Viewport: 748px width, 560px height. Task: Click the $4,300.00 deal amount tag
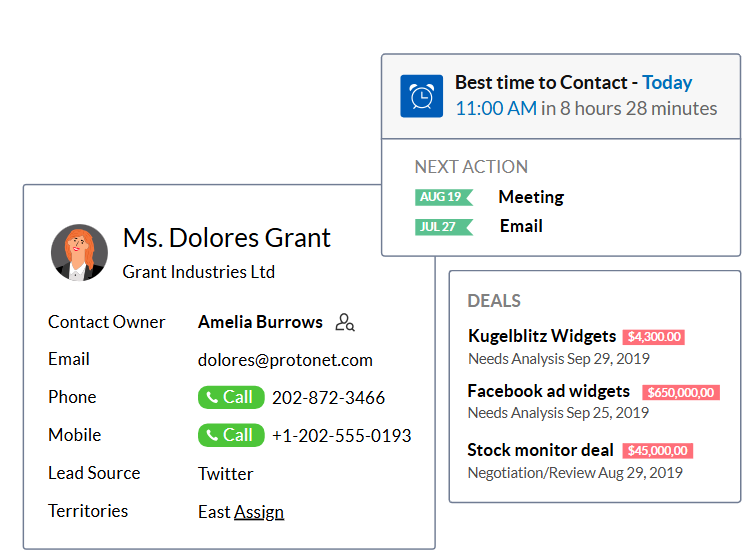(653, 337)
